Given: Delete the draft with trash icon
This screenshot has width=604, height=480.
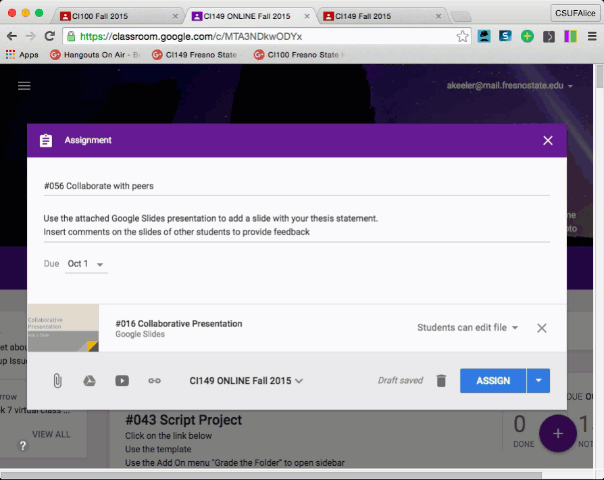Looking at the screenshot, I should [441, 381].
